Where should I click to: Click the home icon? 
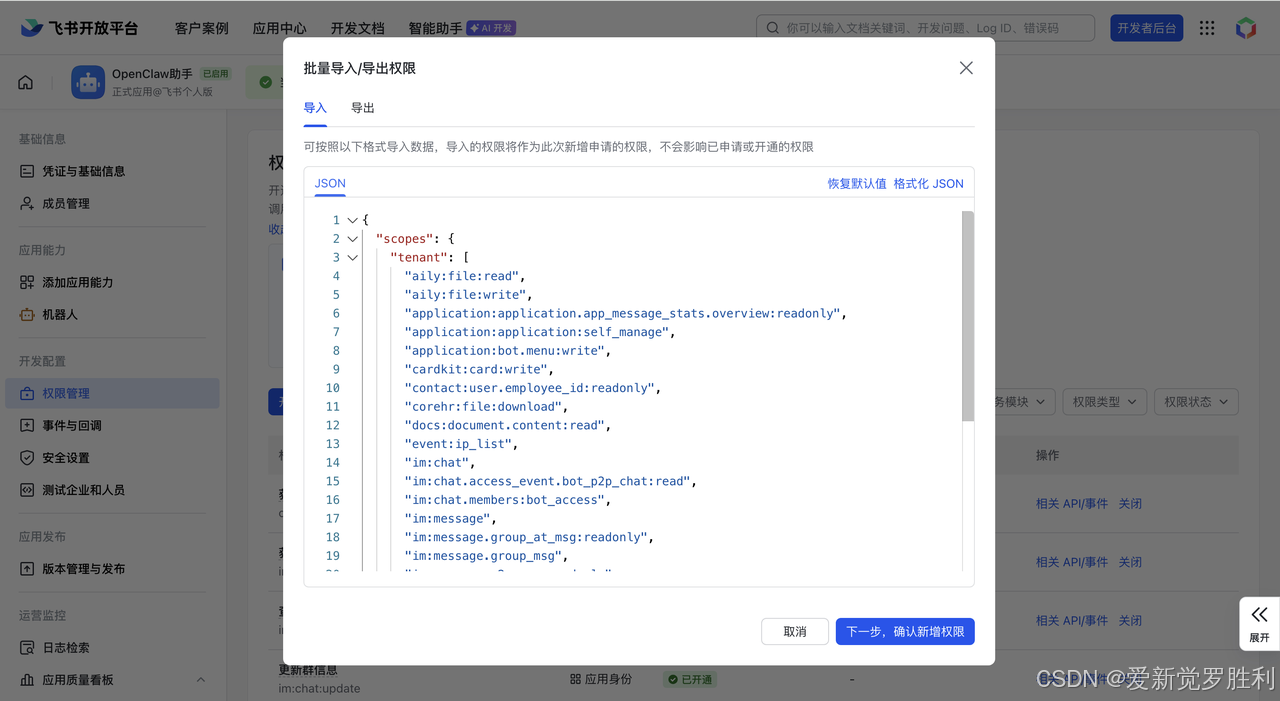point(26,83)
